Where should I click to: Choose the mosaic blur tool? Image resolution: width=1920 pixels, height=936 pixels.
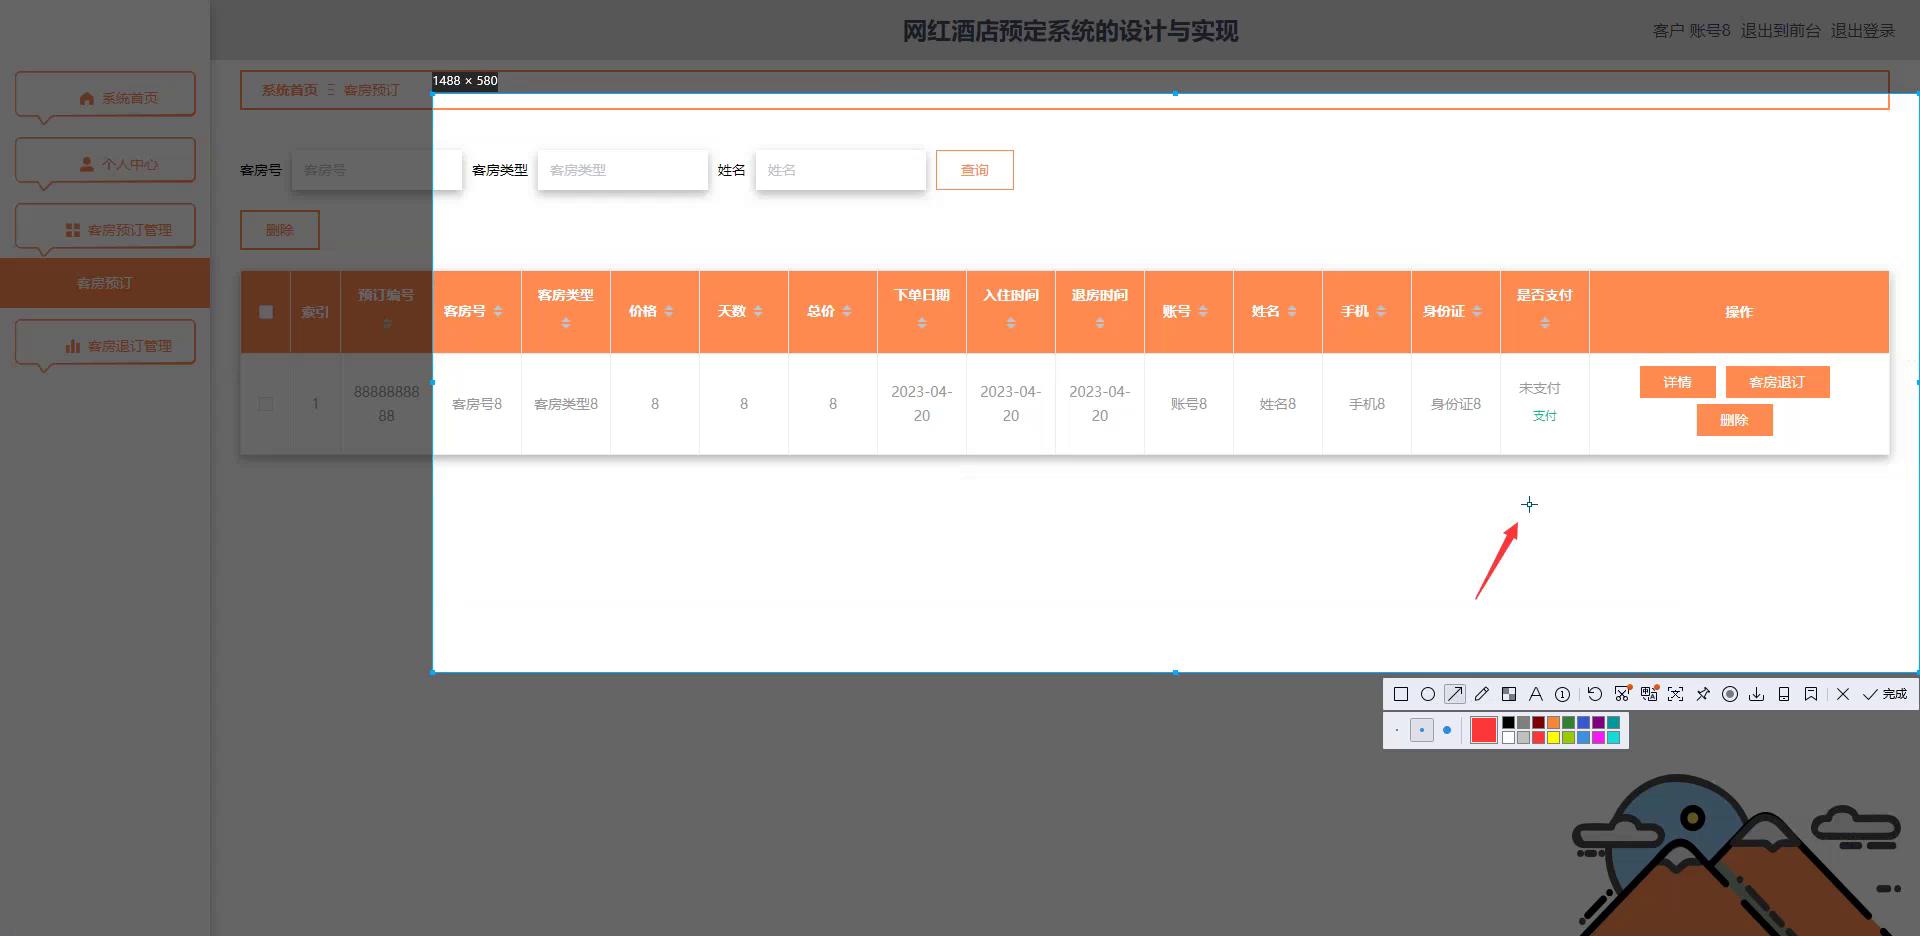pyautogui.click(x=1509, y=694)
